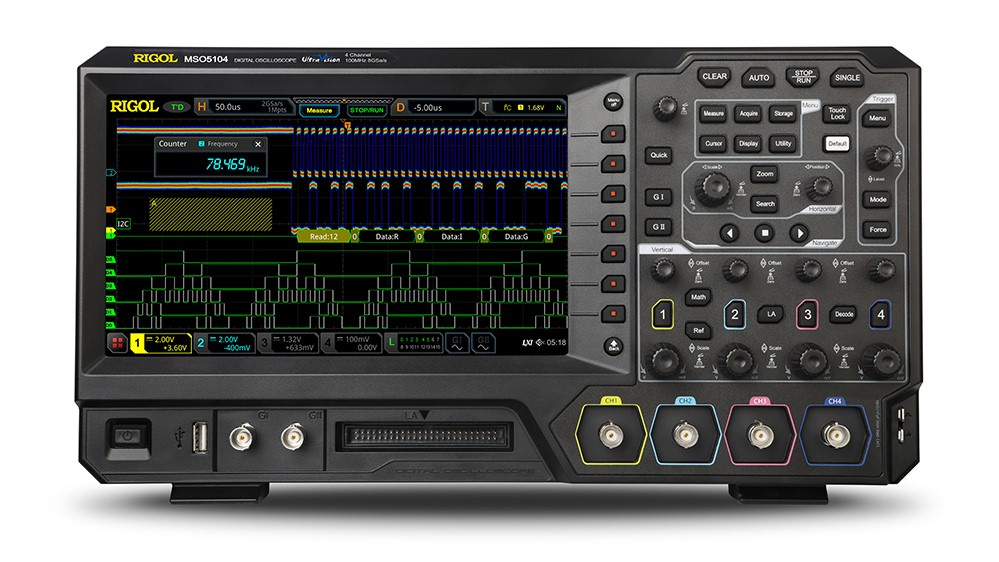Push the navigate stop square button
The width and height of the screenshot is (999, 562).
point(765,233)
